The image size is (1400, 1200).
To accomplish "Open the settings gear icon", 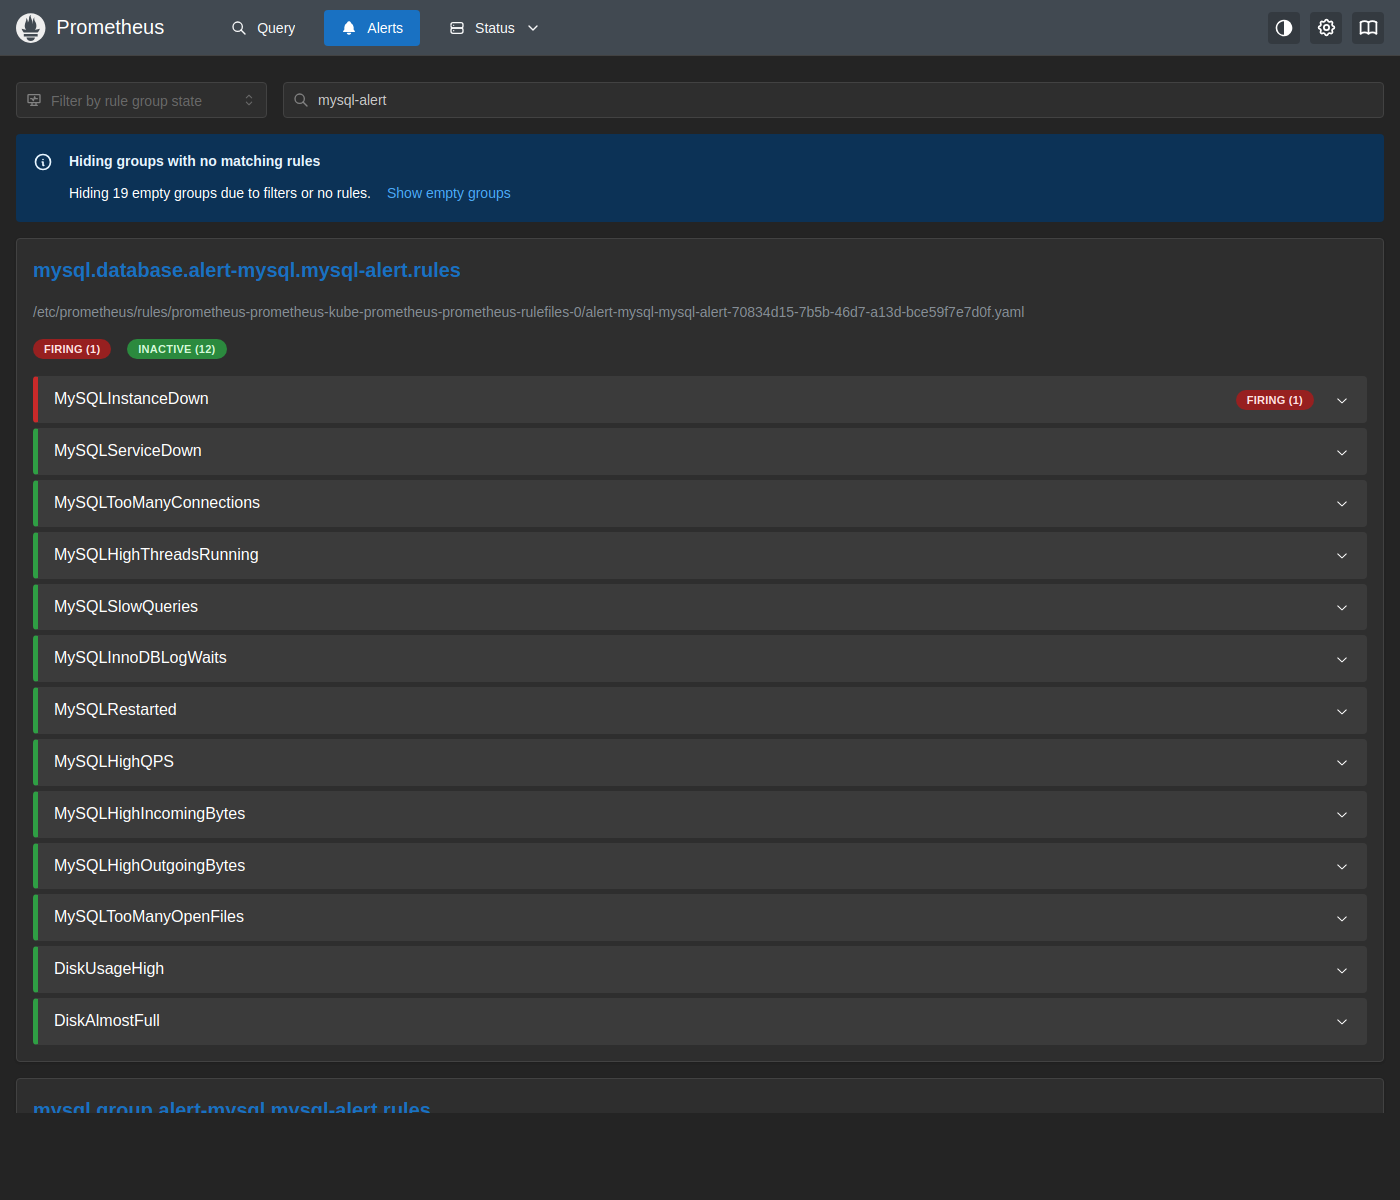I will pos(1326,28).
